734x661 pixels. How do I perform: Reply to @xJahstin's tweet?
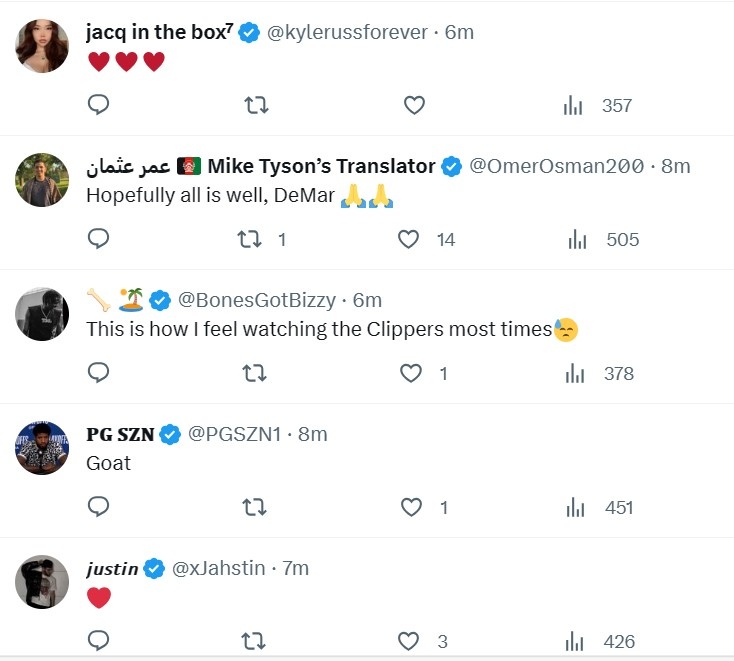pos(98,641)
